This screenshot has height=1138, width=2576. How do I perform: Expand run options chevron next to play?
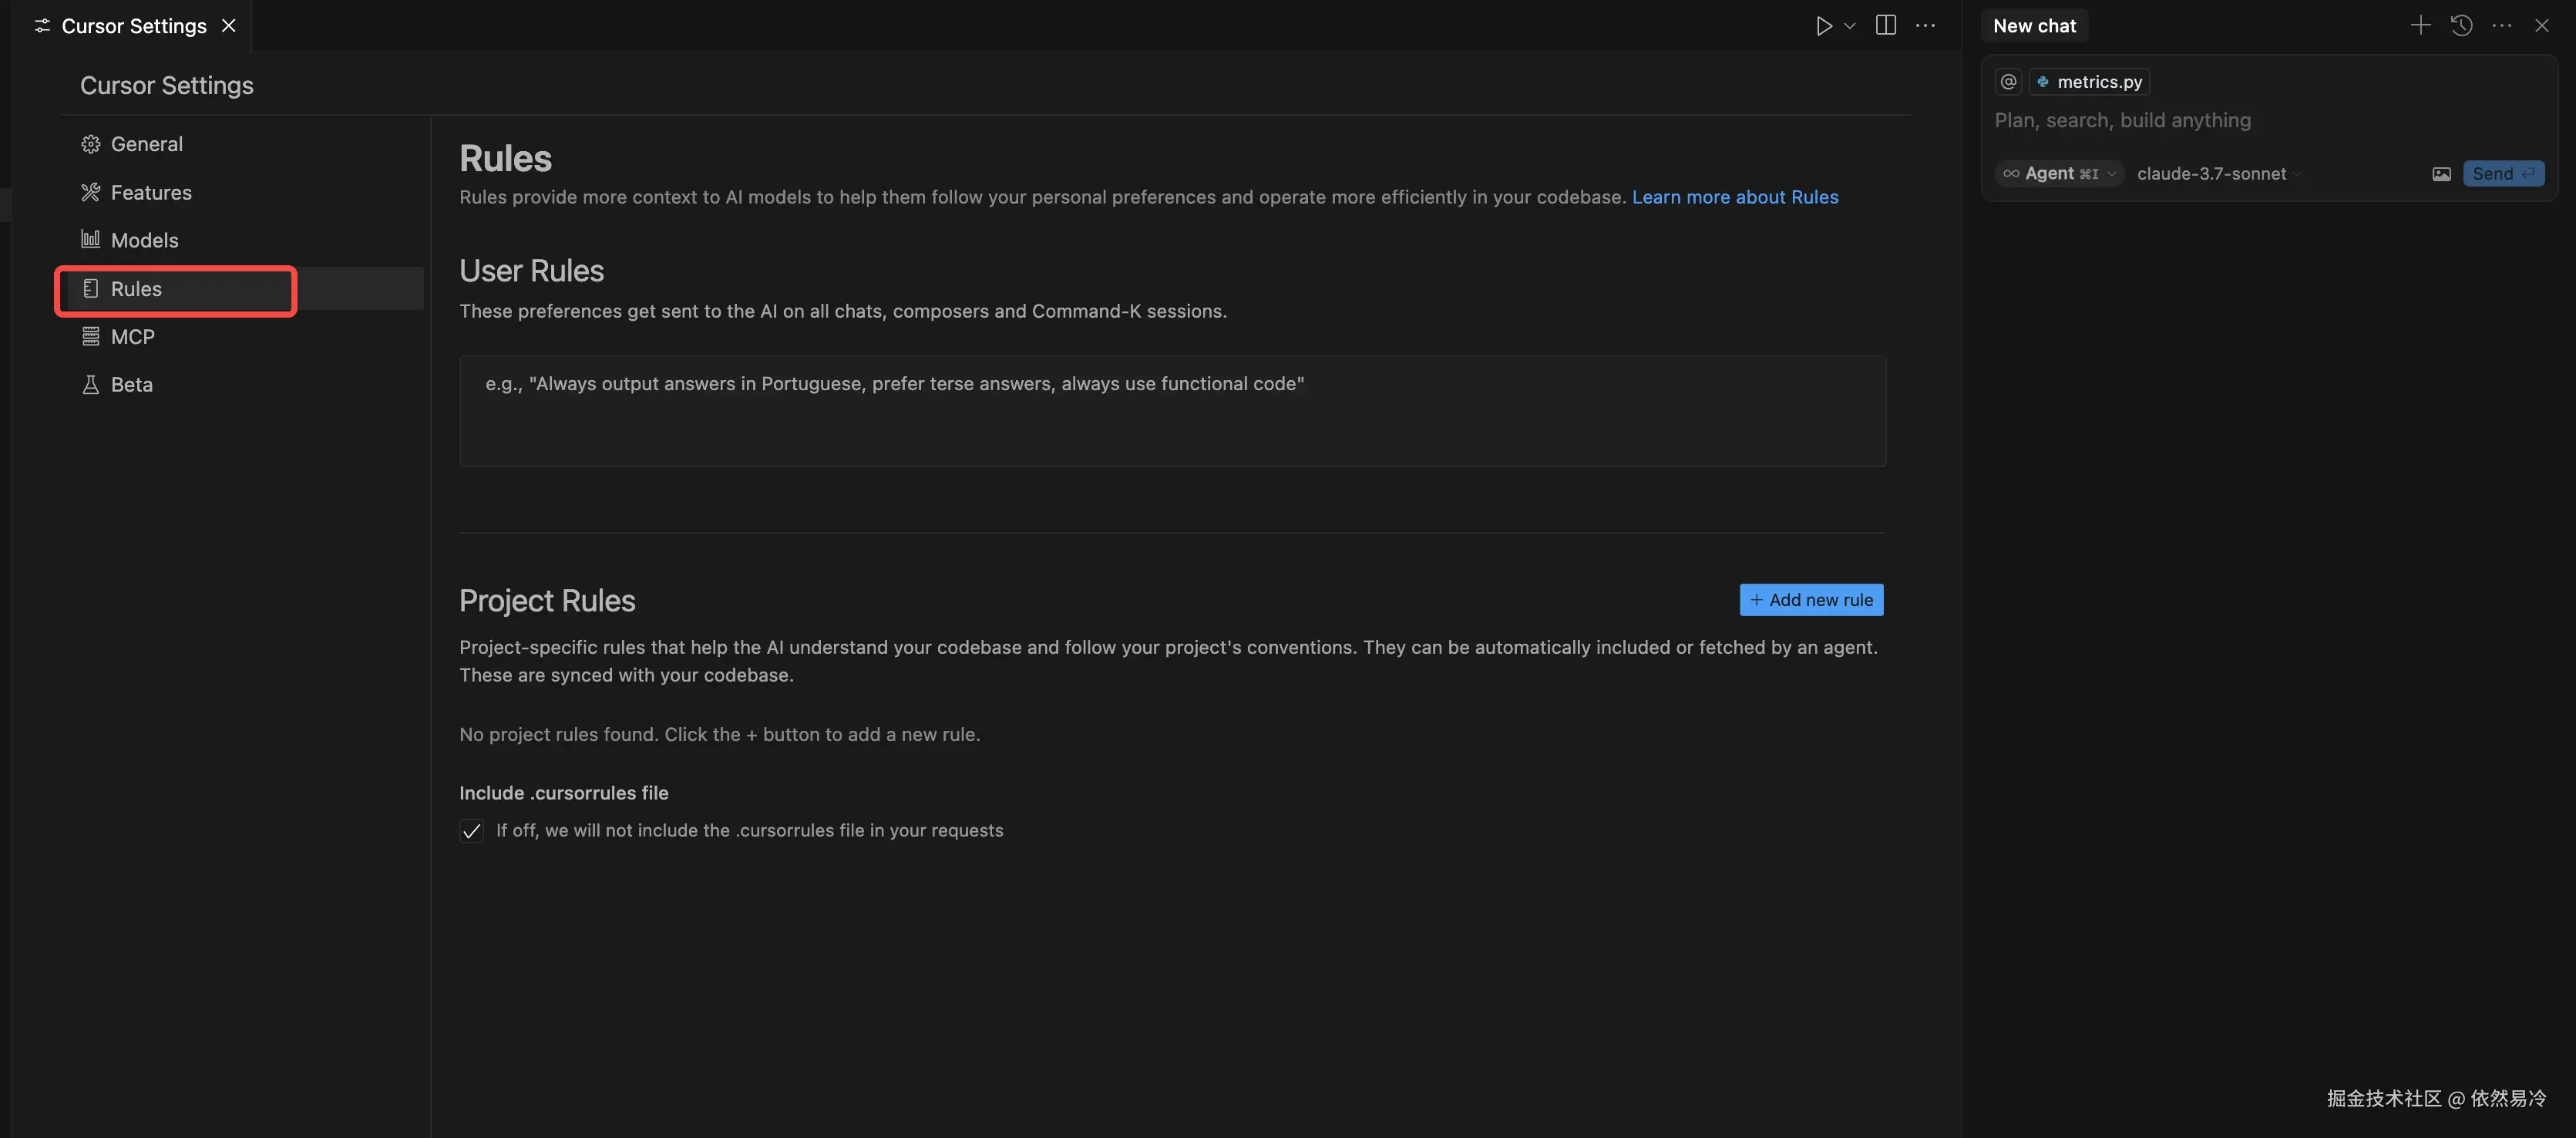tap(1850, 26)
